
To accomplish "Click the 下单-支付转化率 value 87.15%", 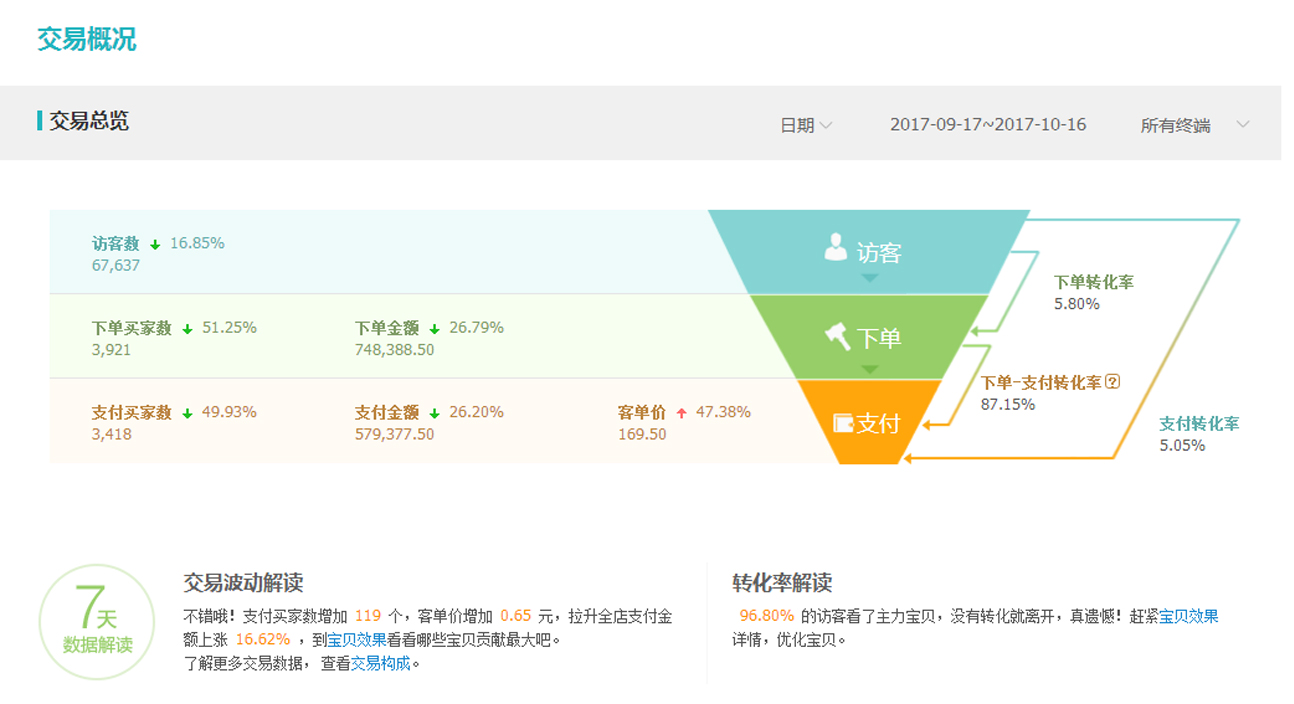I will click(x=1008, y=404).
